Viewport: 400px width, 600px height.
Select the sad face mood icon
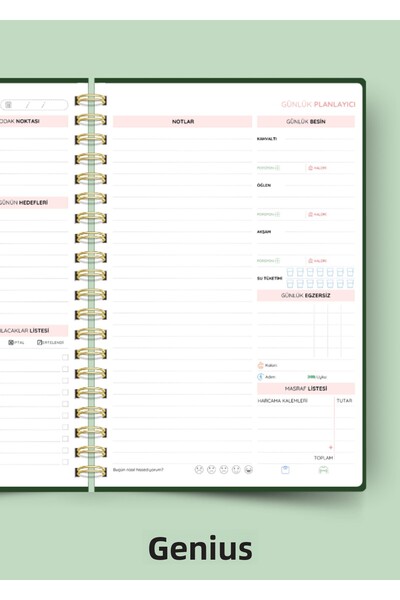point(211,470)
